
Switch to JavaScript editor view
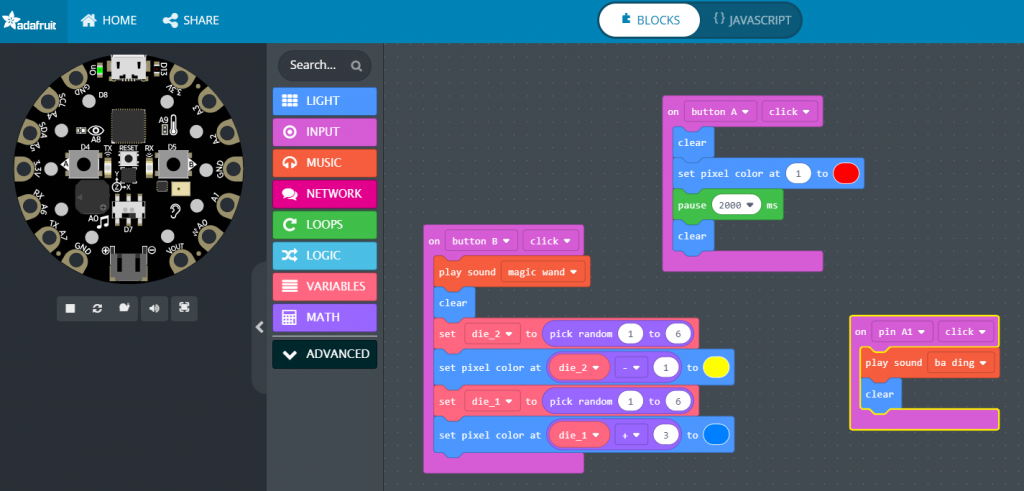(750, 20)
